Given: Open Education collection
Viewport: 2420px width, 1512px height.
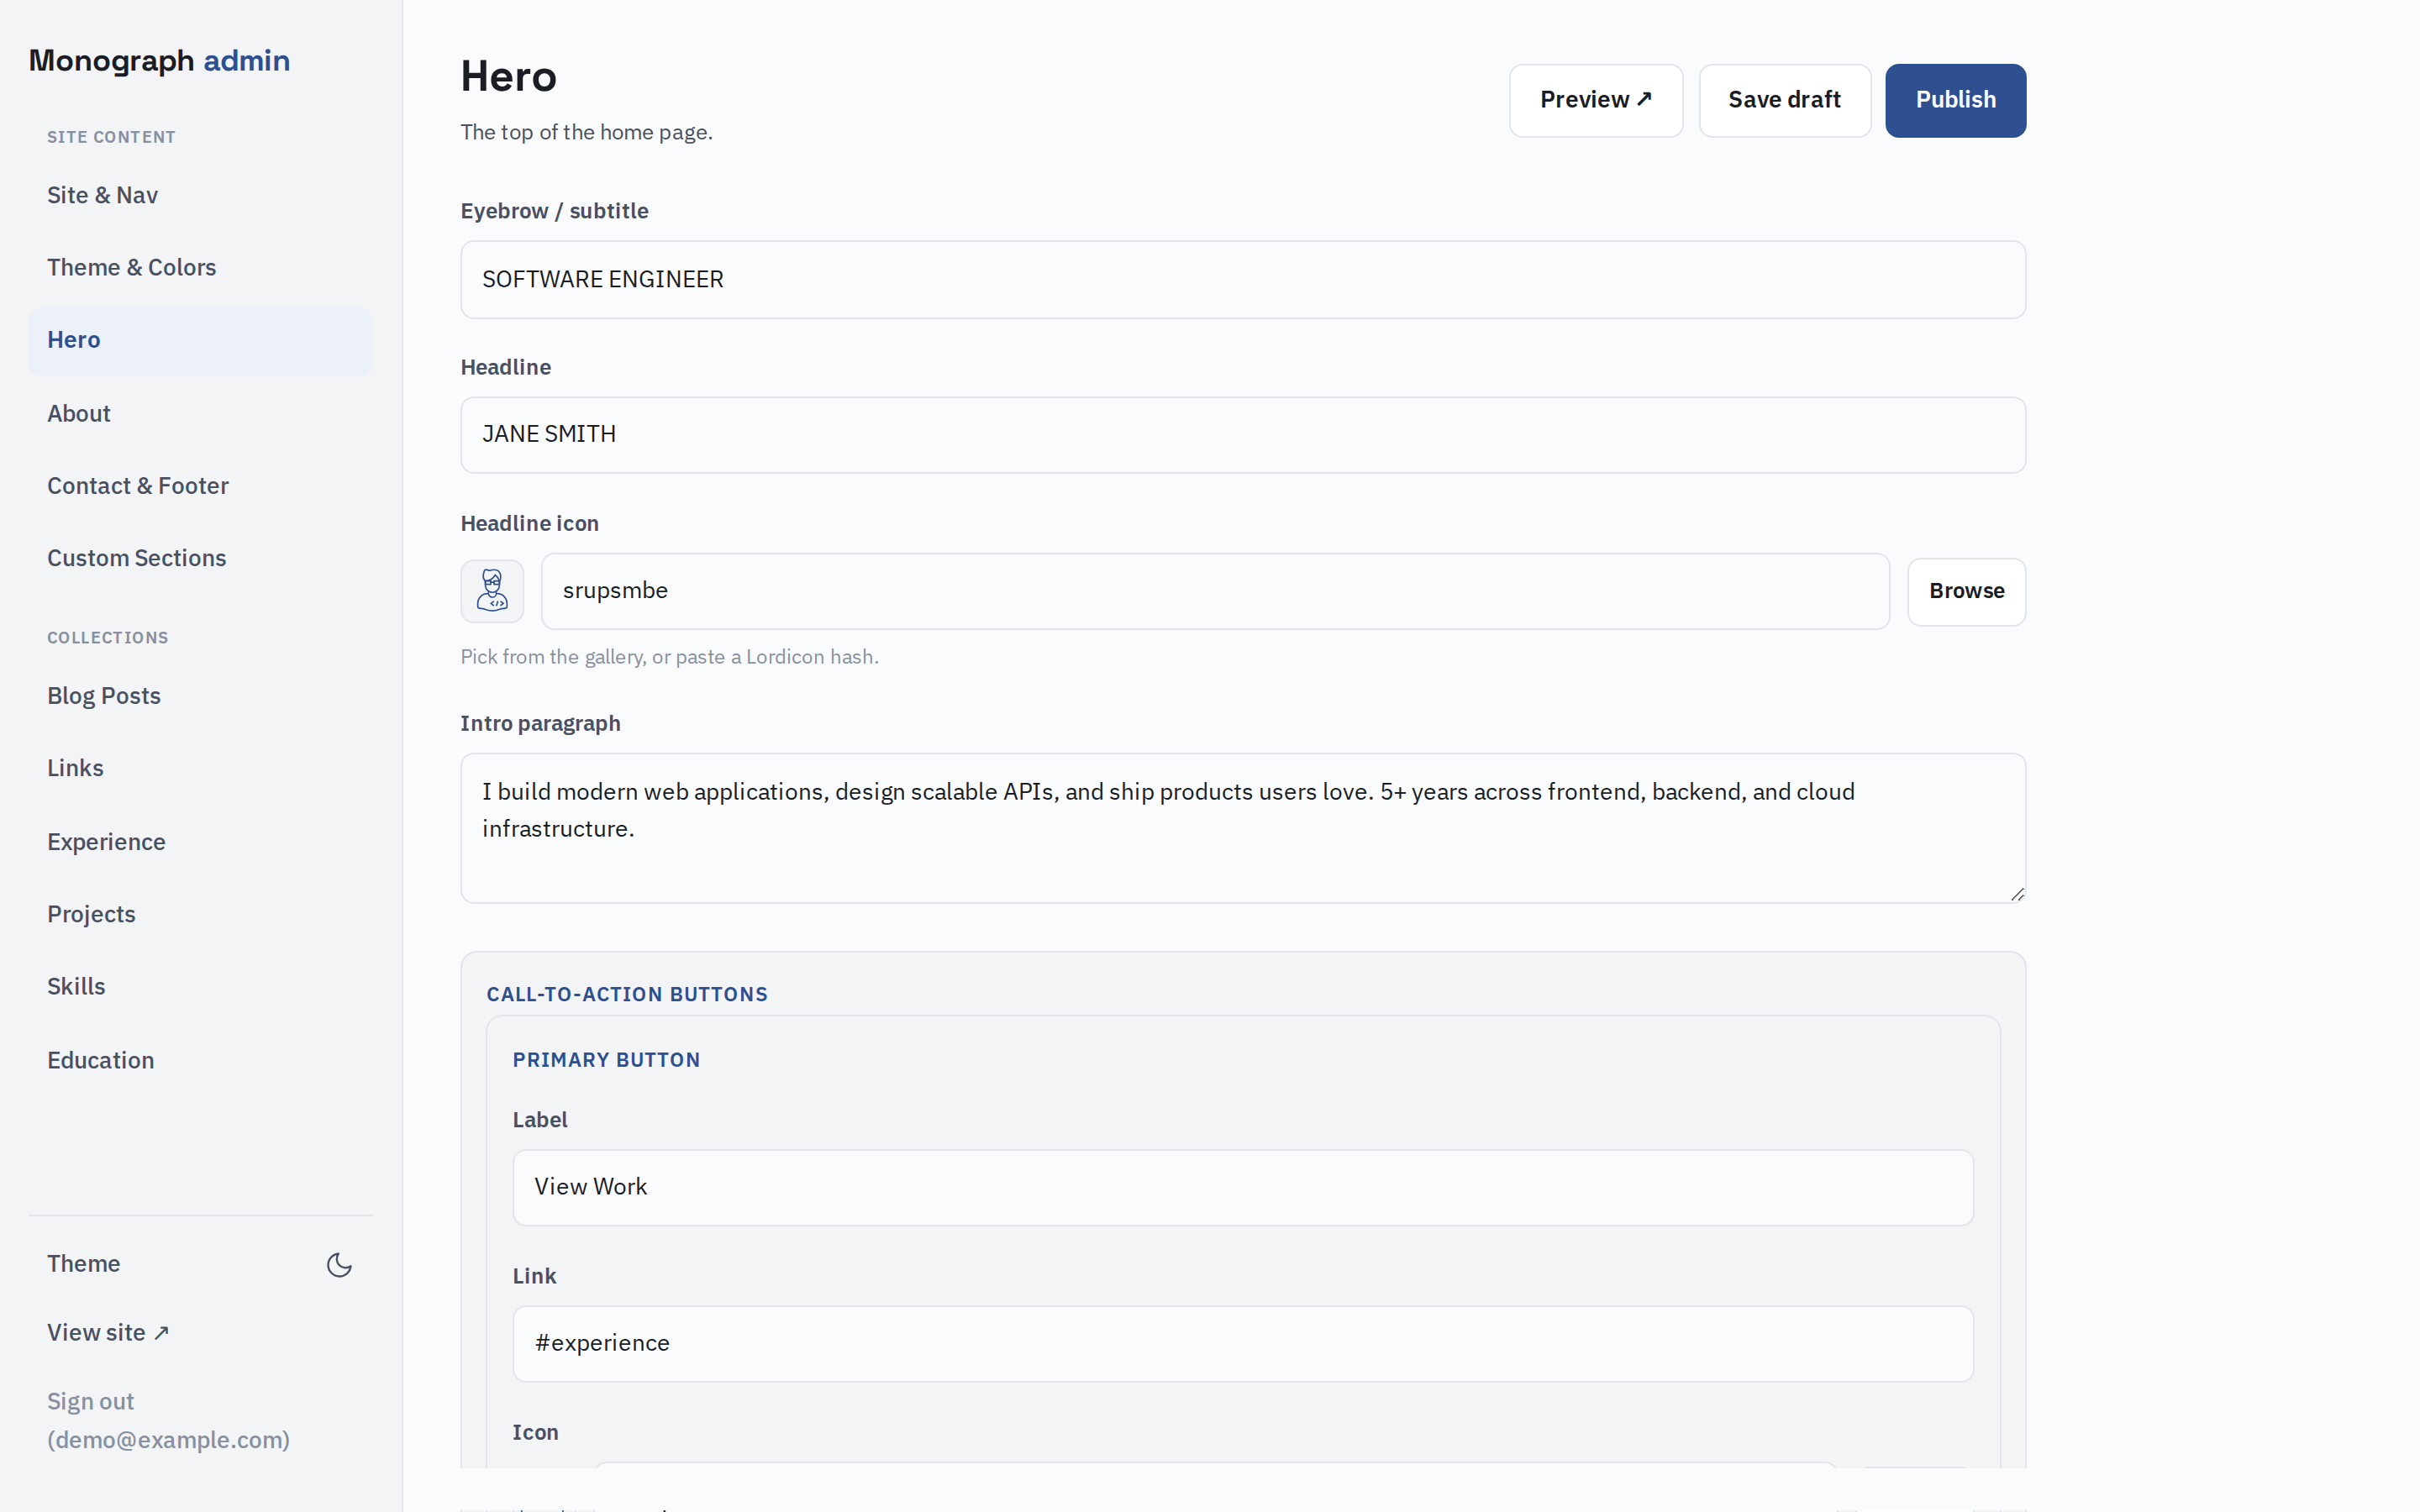Looking at the screenshot, I should (x=200, y=1060).
